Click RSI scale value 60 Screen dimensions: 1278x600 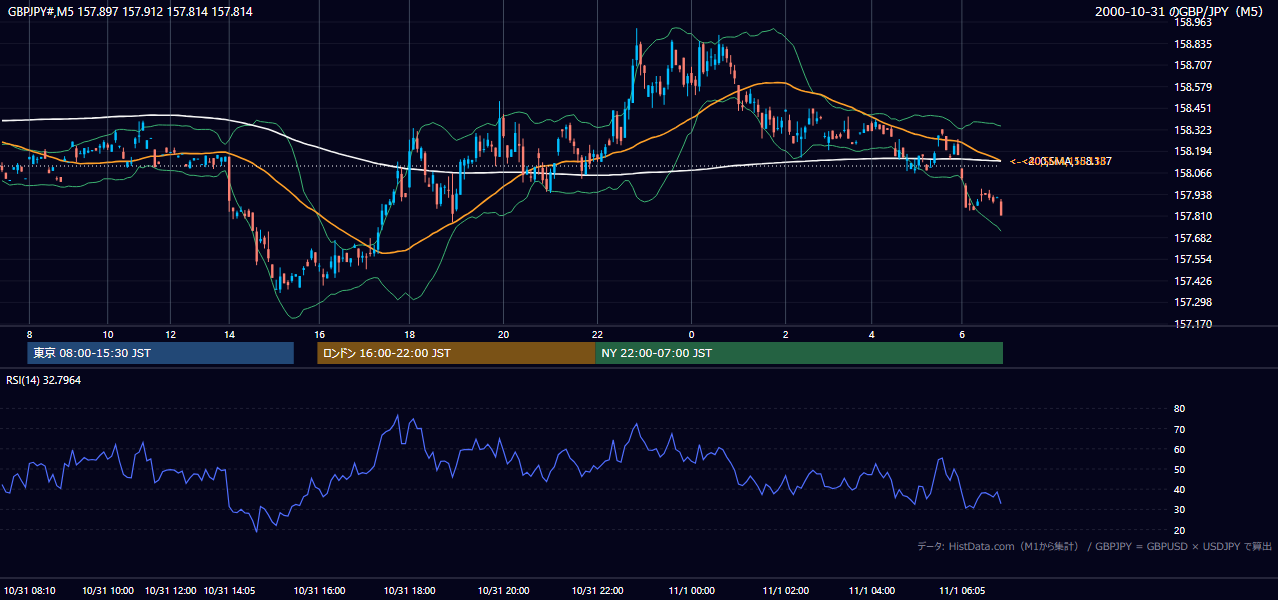(1180, 449)
